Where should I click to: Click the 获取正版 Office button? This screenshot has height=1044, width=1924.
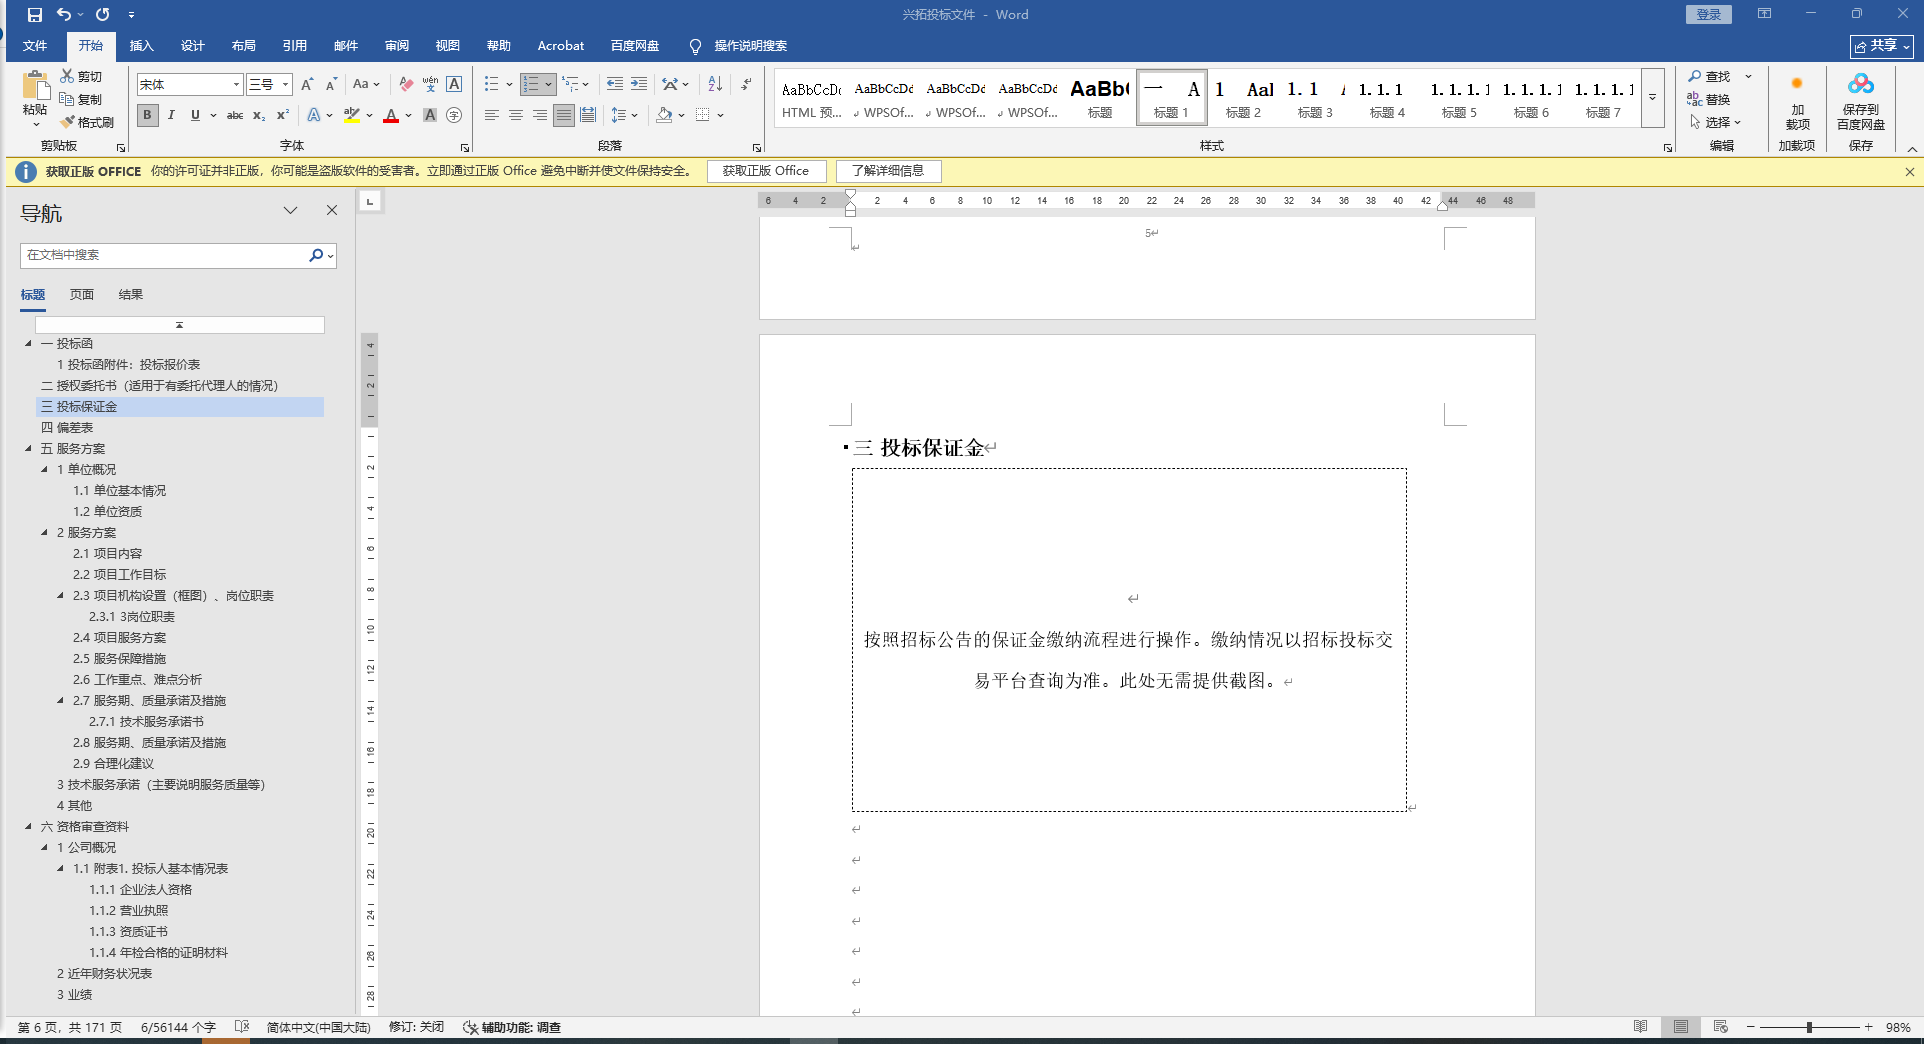click(x=766, y=171)
